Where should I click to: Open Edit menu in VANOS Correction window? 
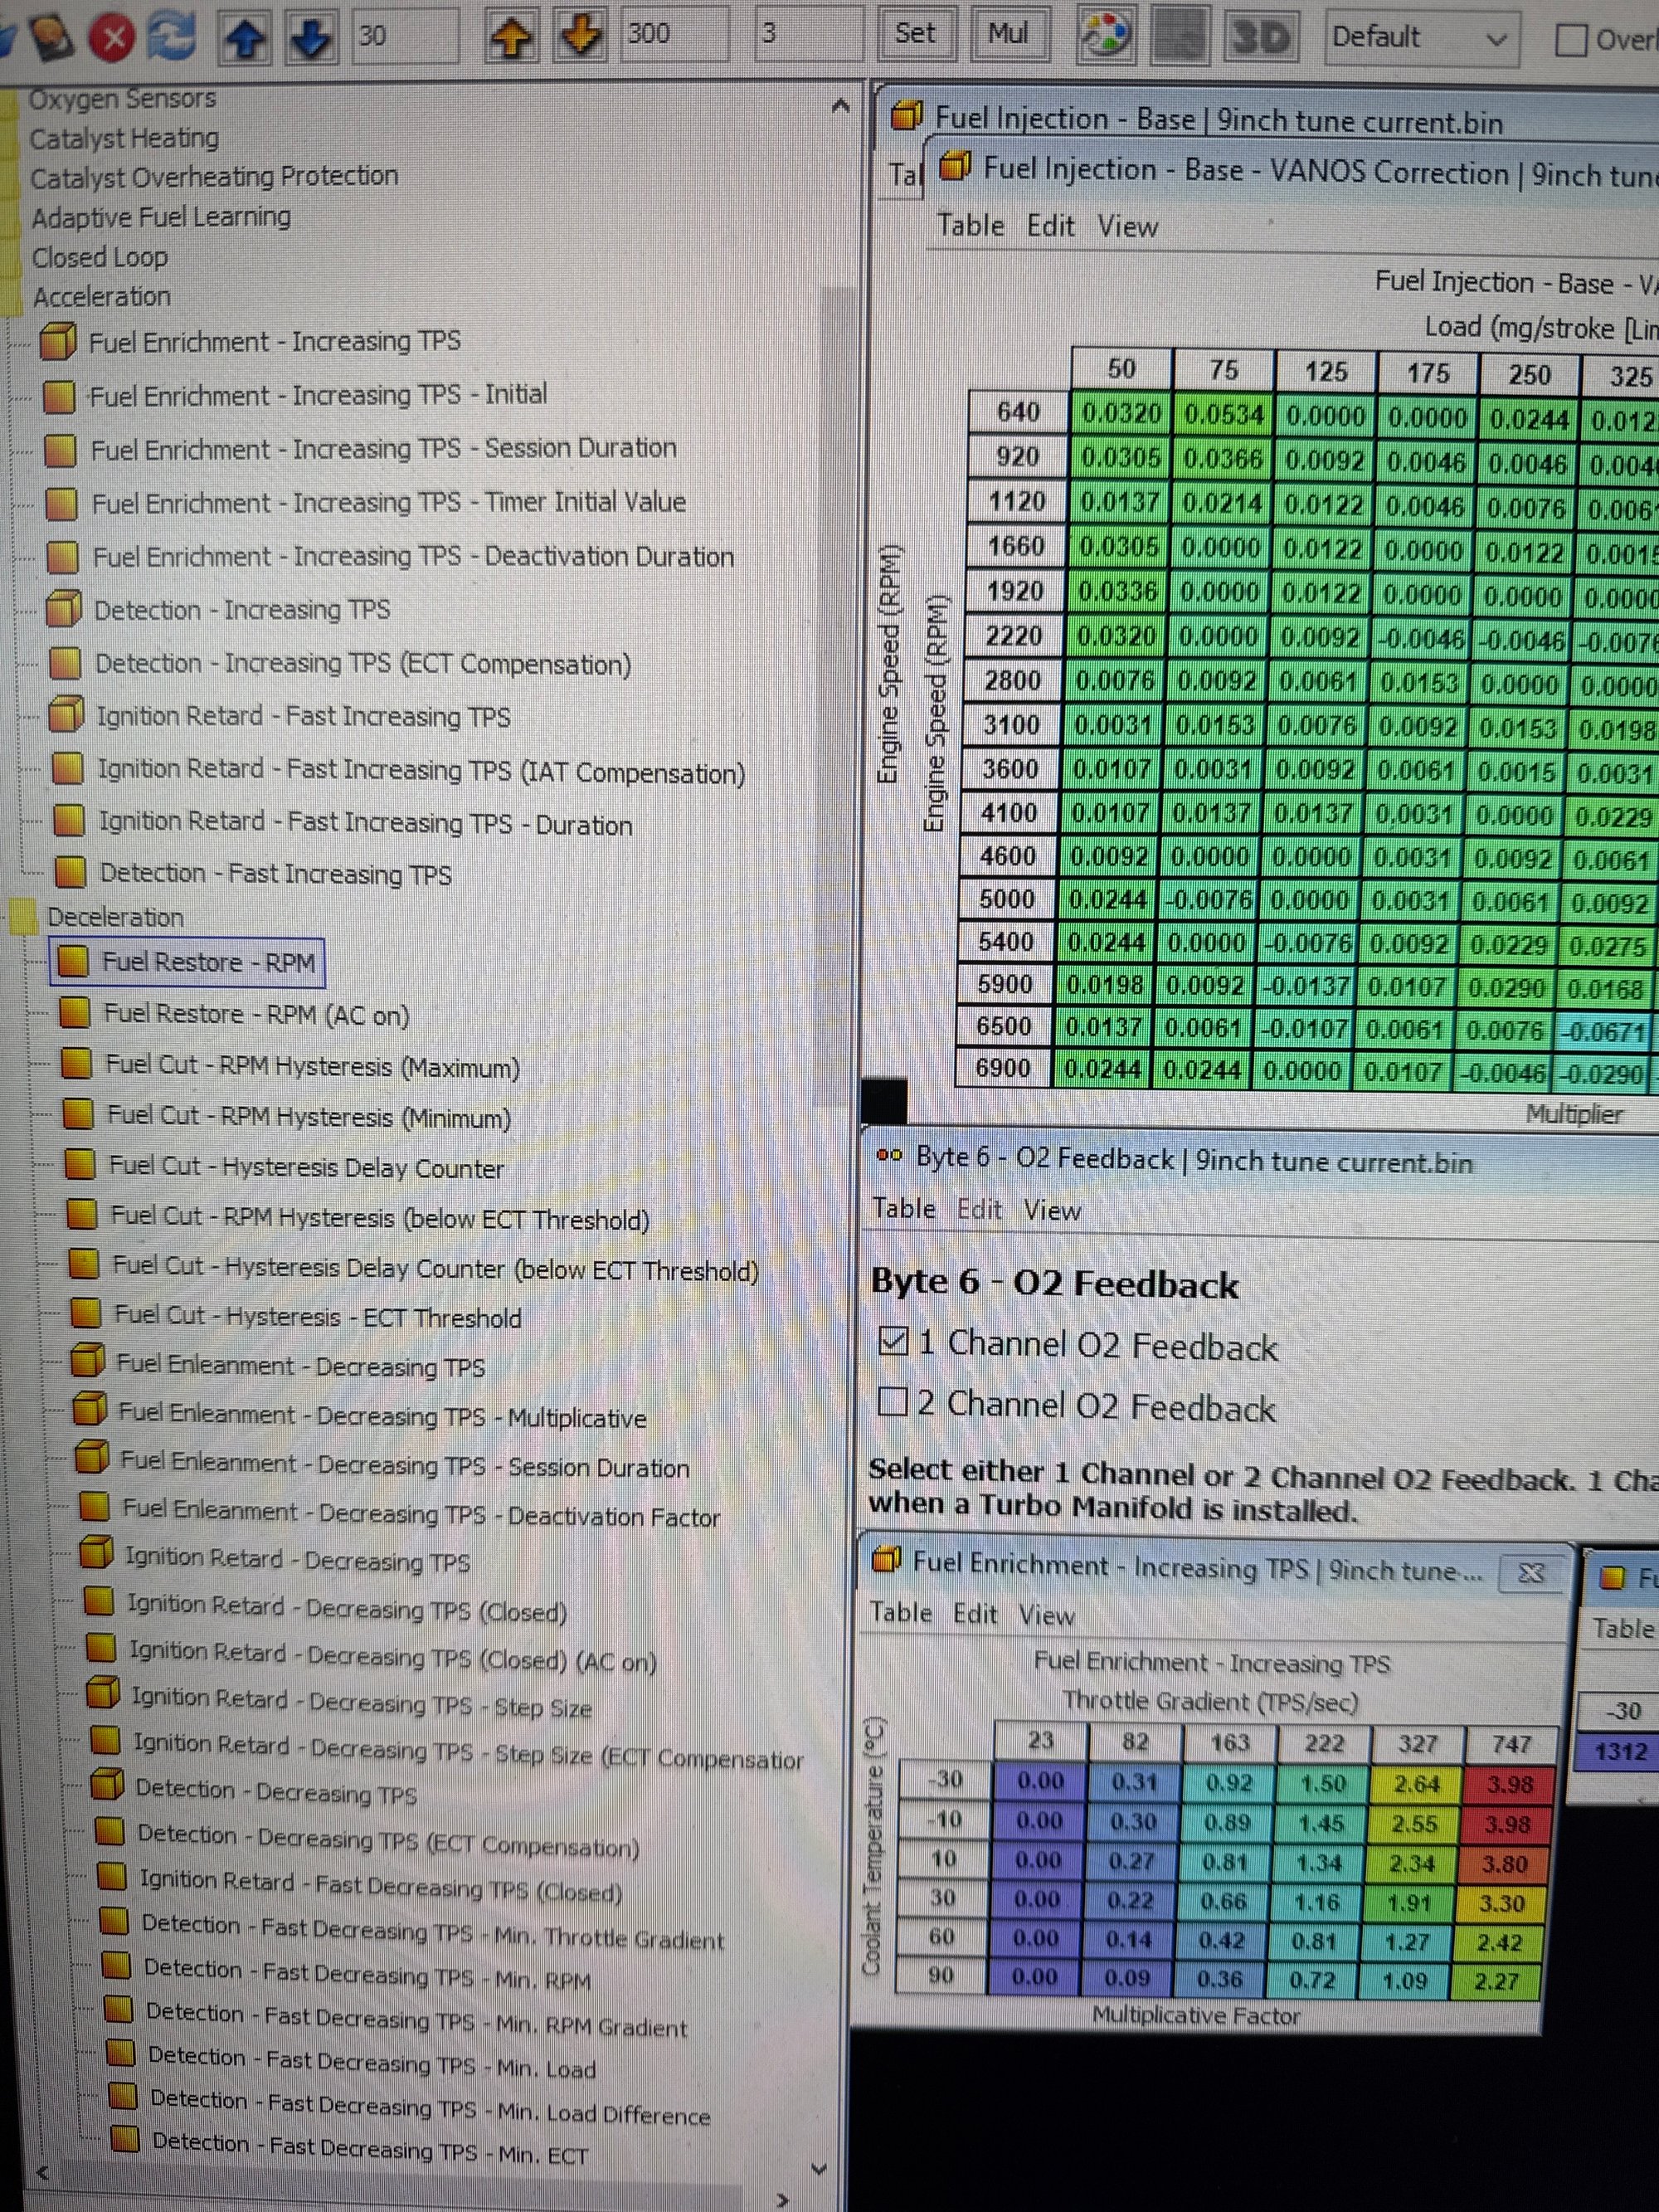(x=1050, y=226)
